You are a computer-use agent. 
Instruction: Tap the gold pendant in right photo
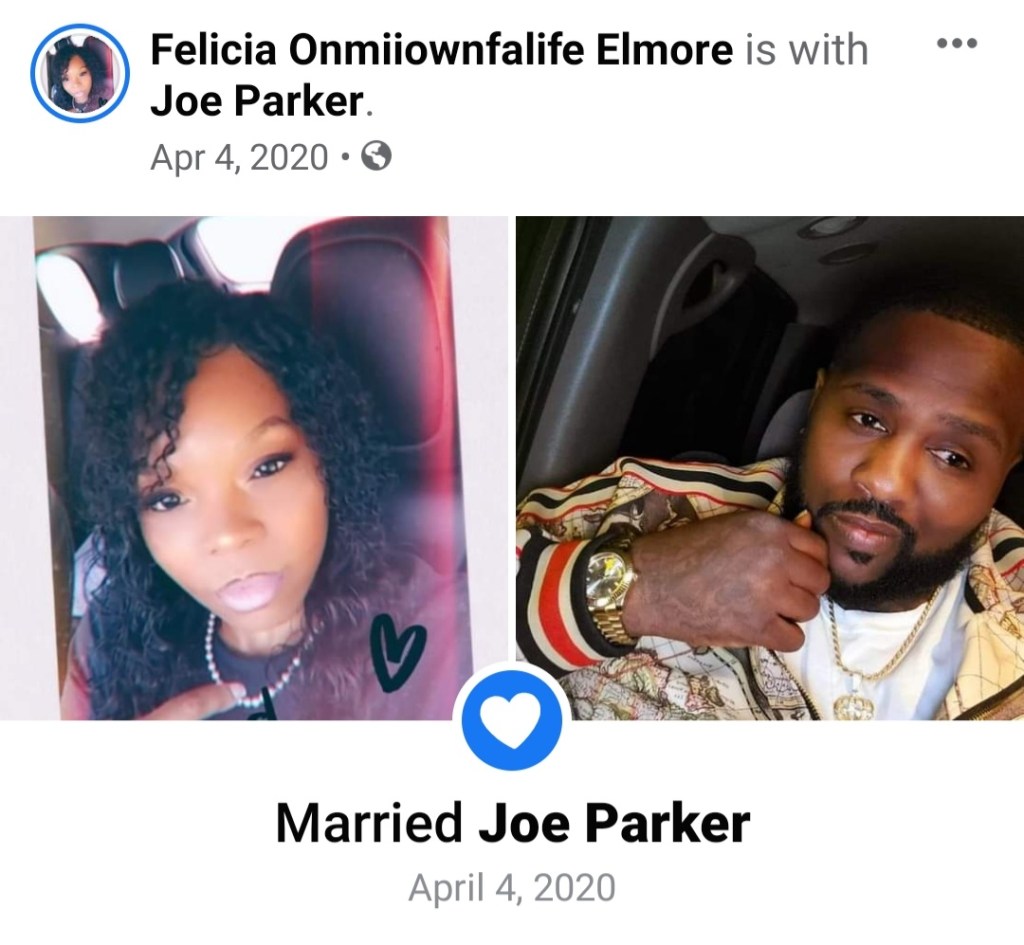click(852, 706)
